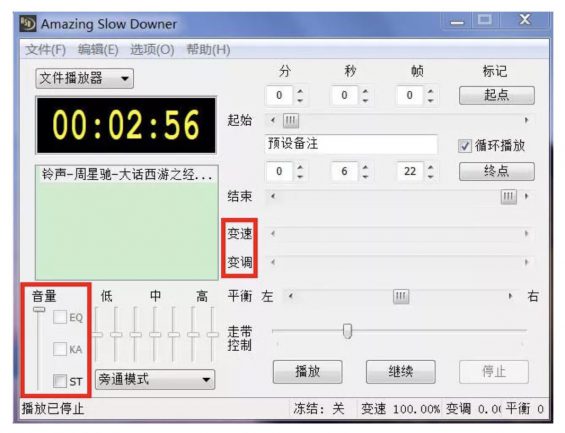Click the 结束 slider thumb
The width and height of the screenshot is (565, 433).
pyautogui.click(x=508, y=197)
